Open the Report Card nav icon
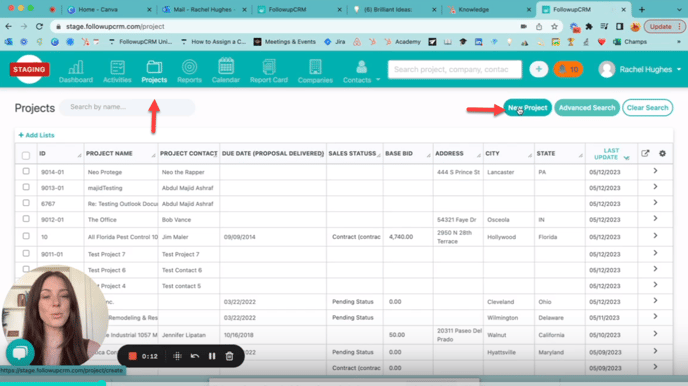 pyautogui.click(x=269, y=71)
